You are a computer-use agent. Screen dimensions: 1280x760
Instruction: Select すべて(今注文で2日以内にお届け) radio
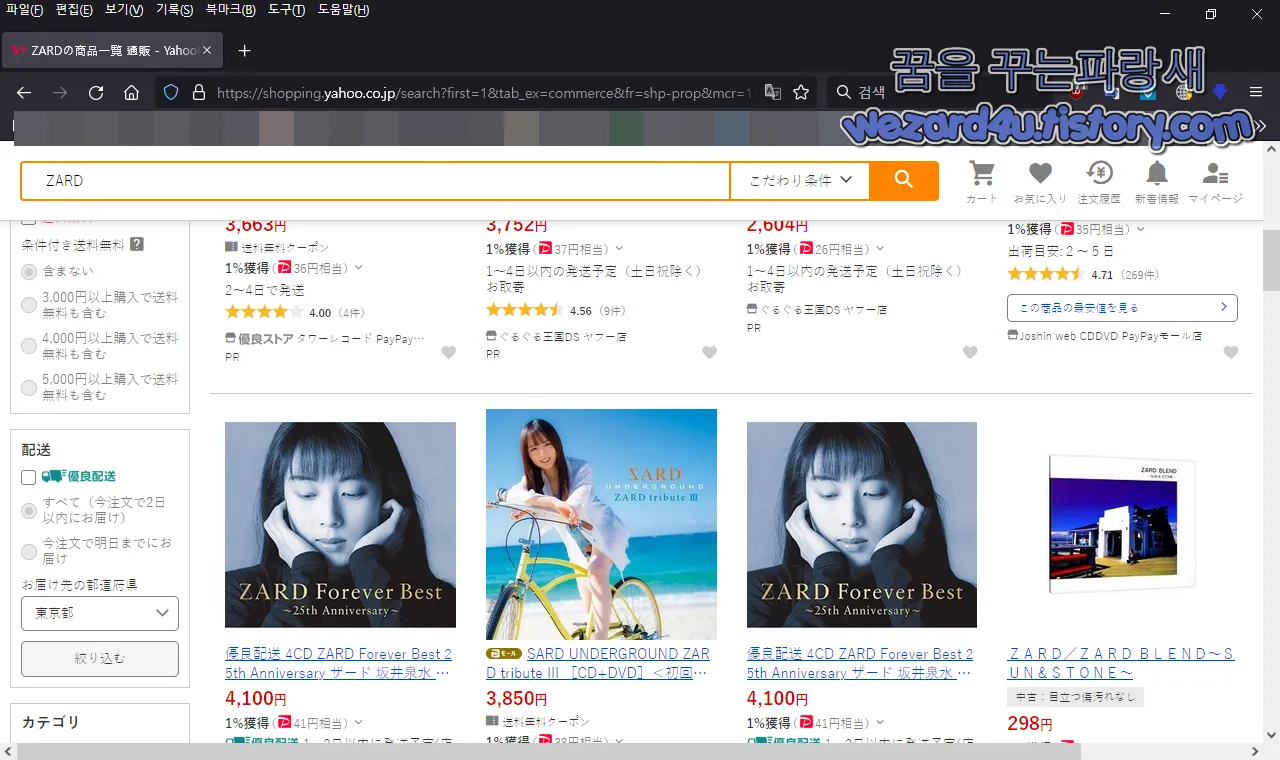click(x=29, y=510)
